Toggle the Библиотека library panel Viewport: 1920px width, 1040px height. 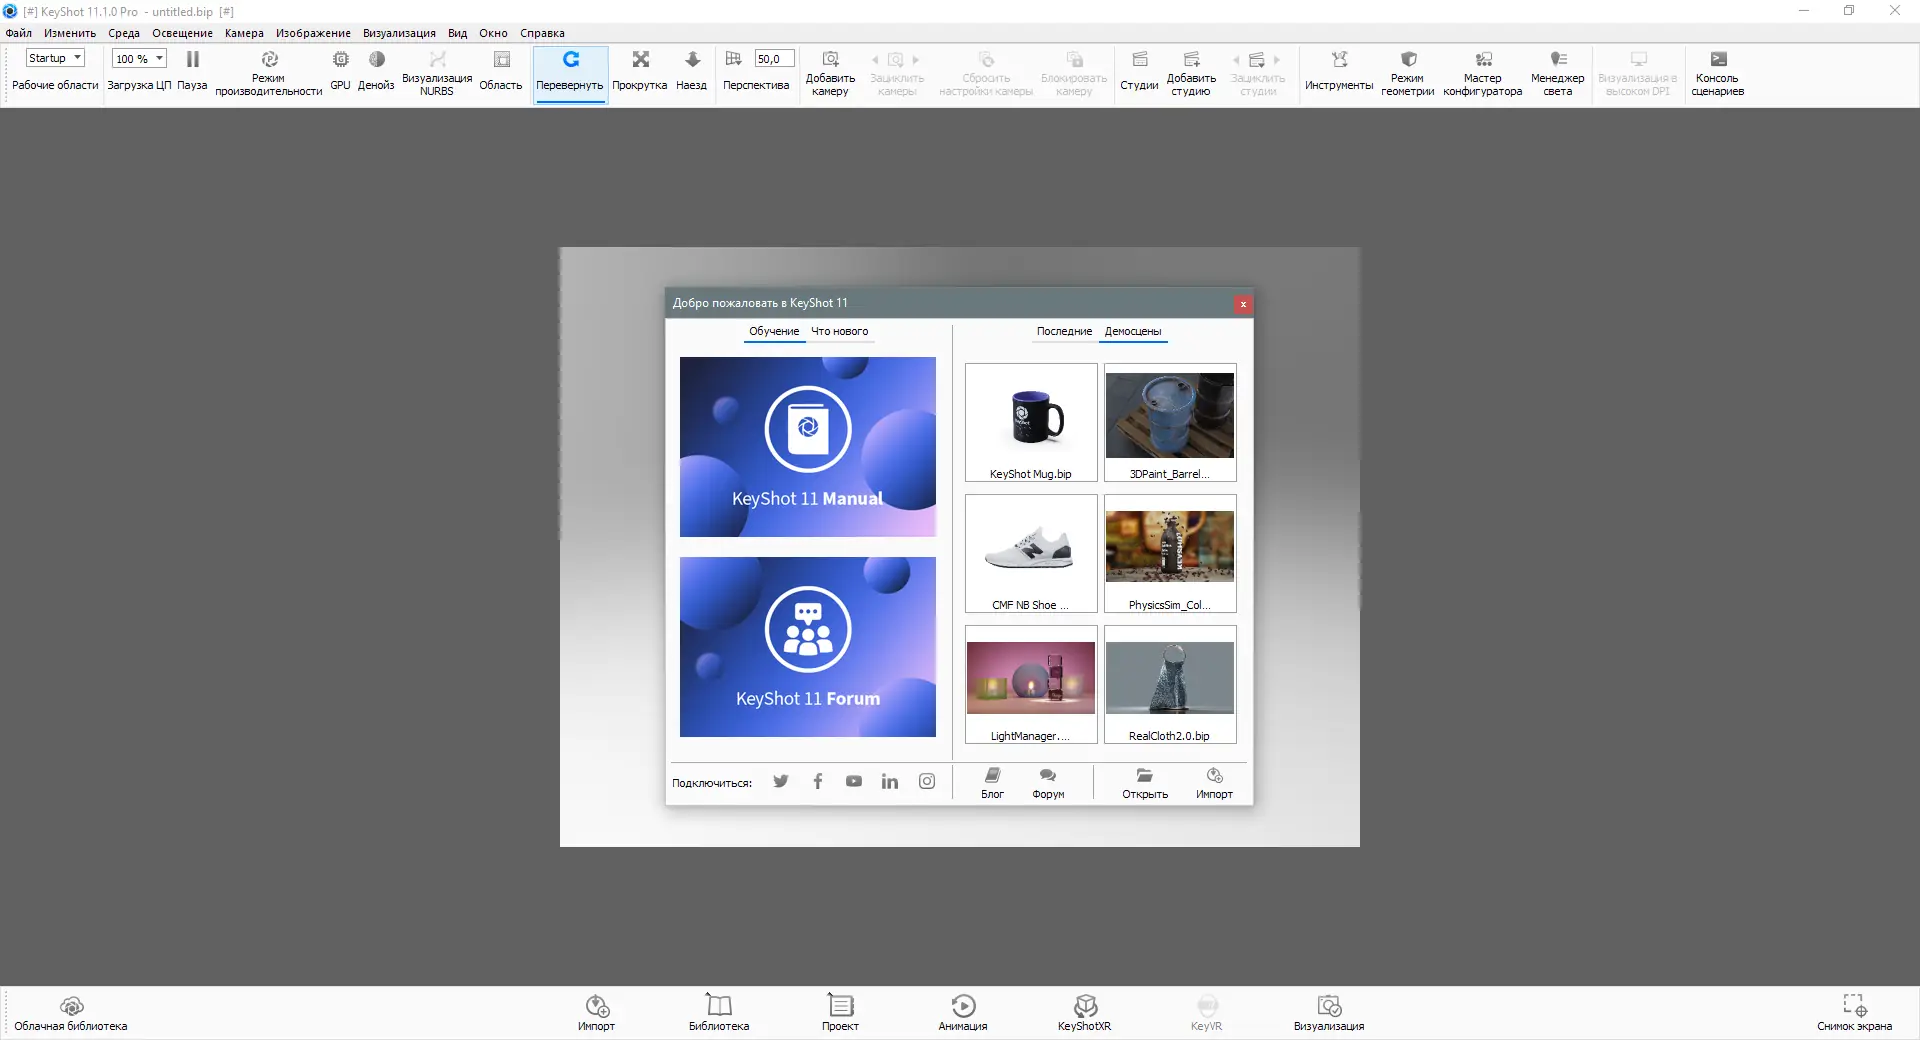(x=719, y=1013)
